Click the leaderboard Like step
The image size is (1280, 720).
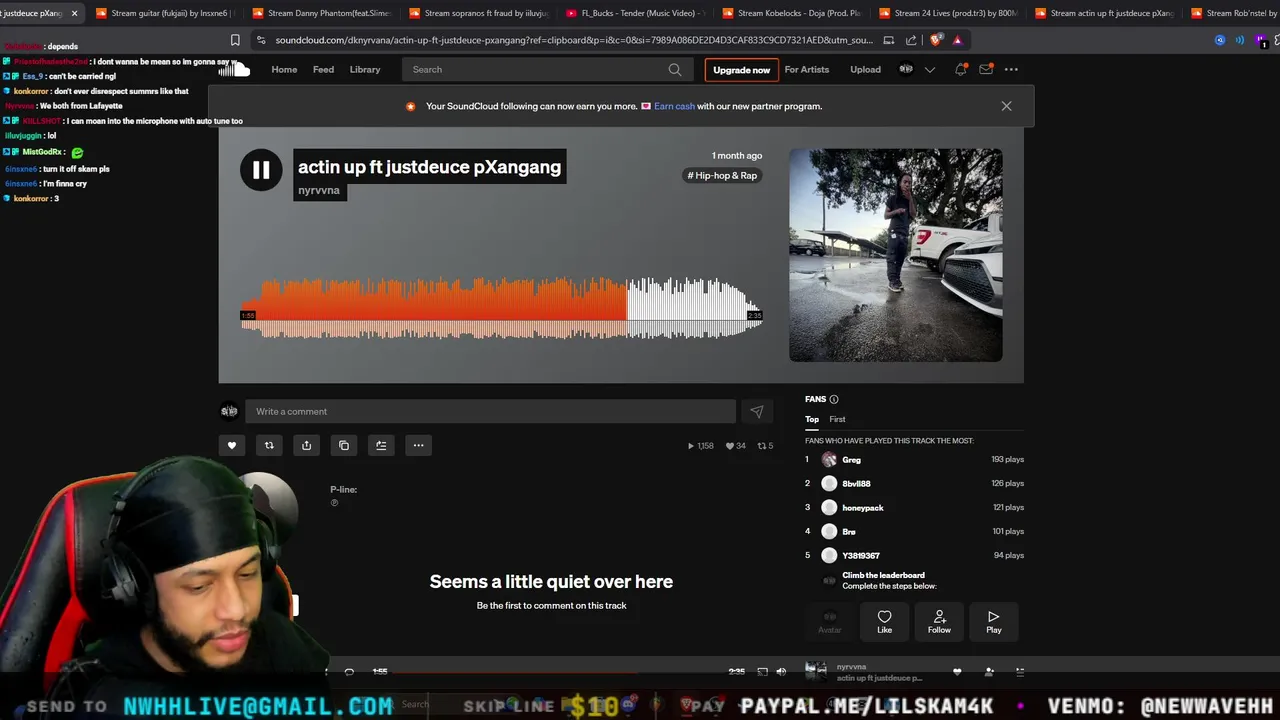884,622
